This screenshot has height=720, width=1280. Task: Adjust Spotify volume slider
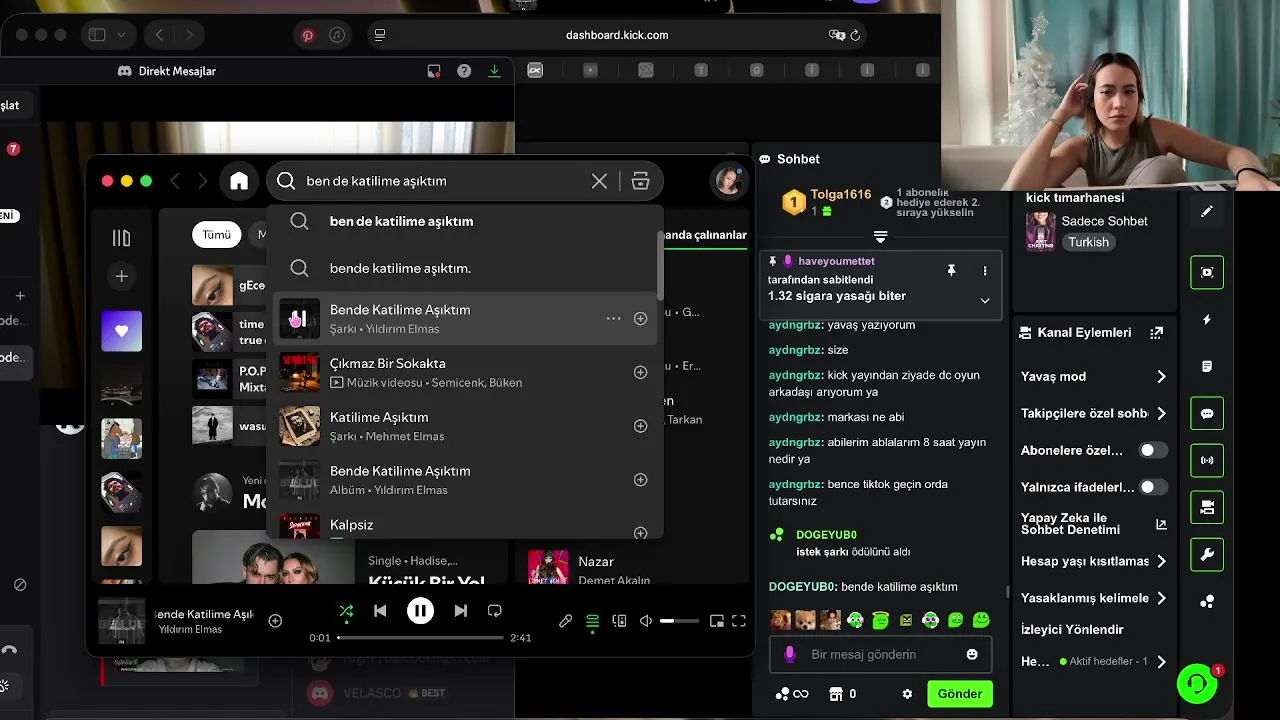click(680, 621)
